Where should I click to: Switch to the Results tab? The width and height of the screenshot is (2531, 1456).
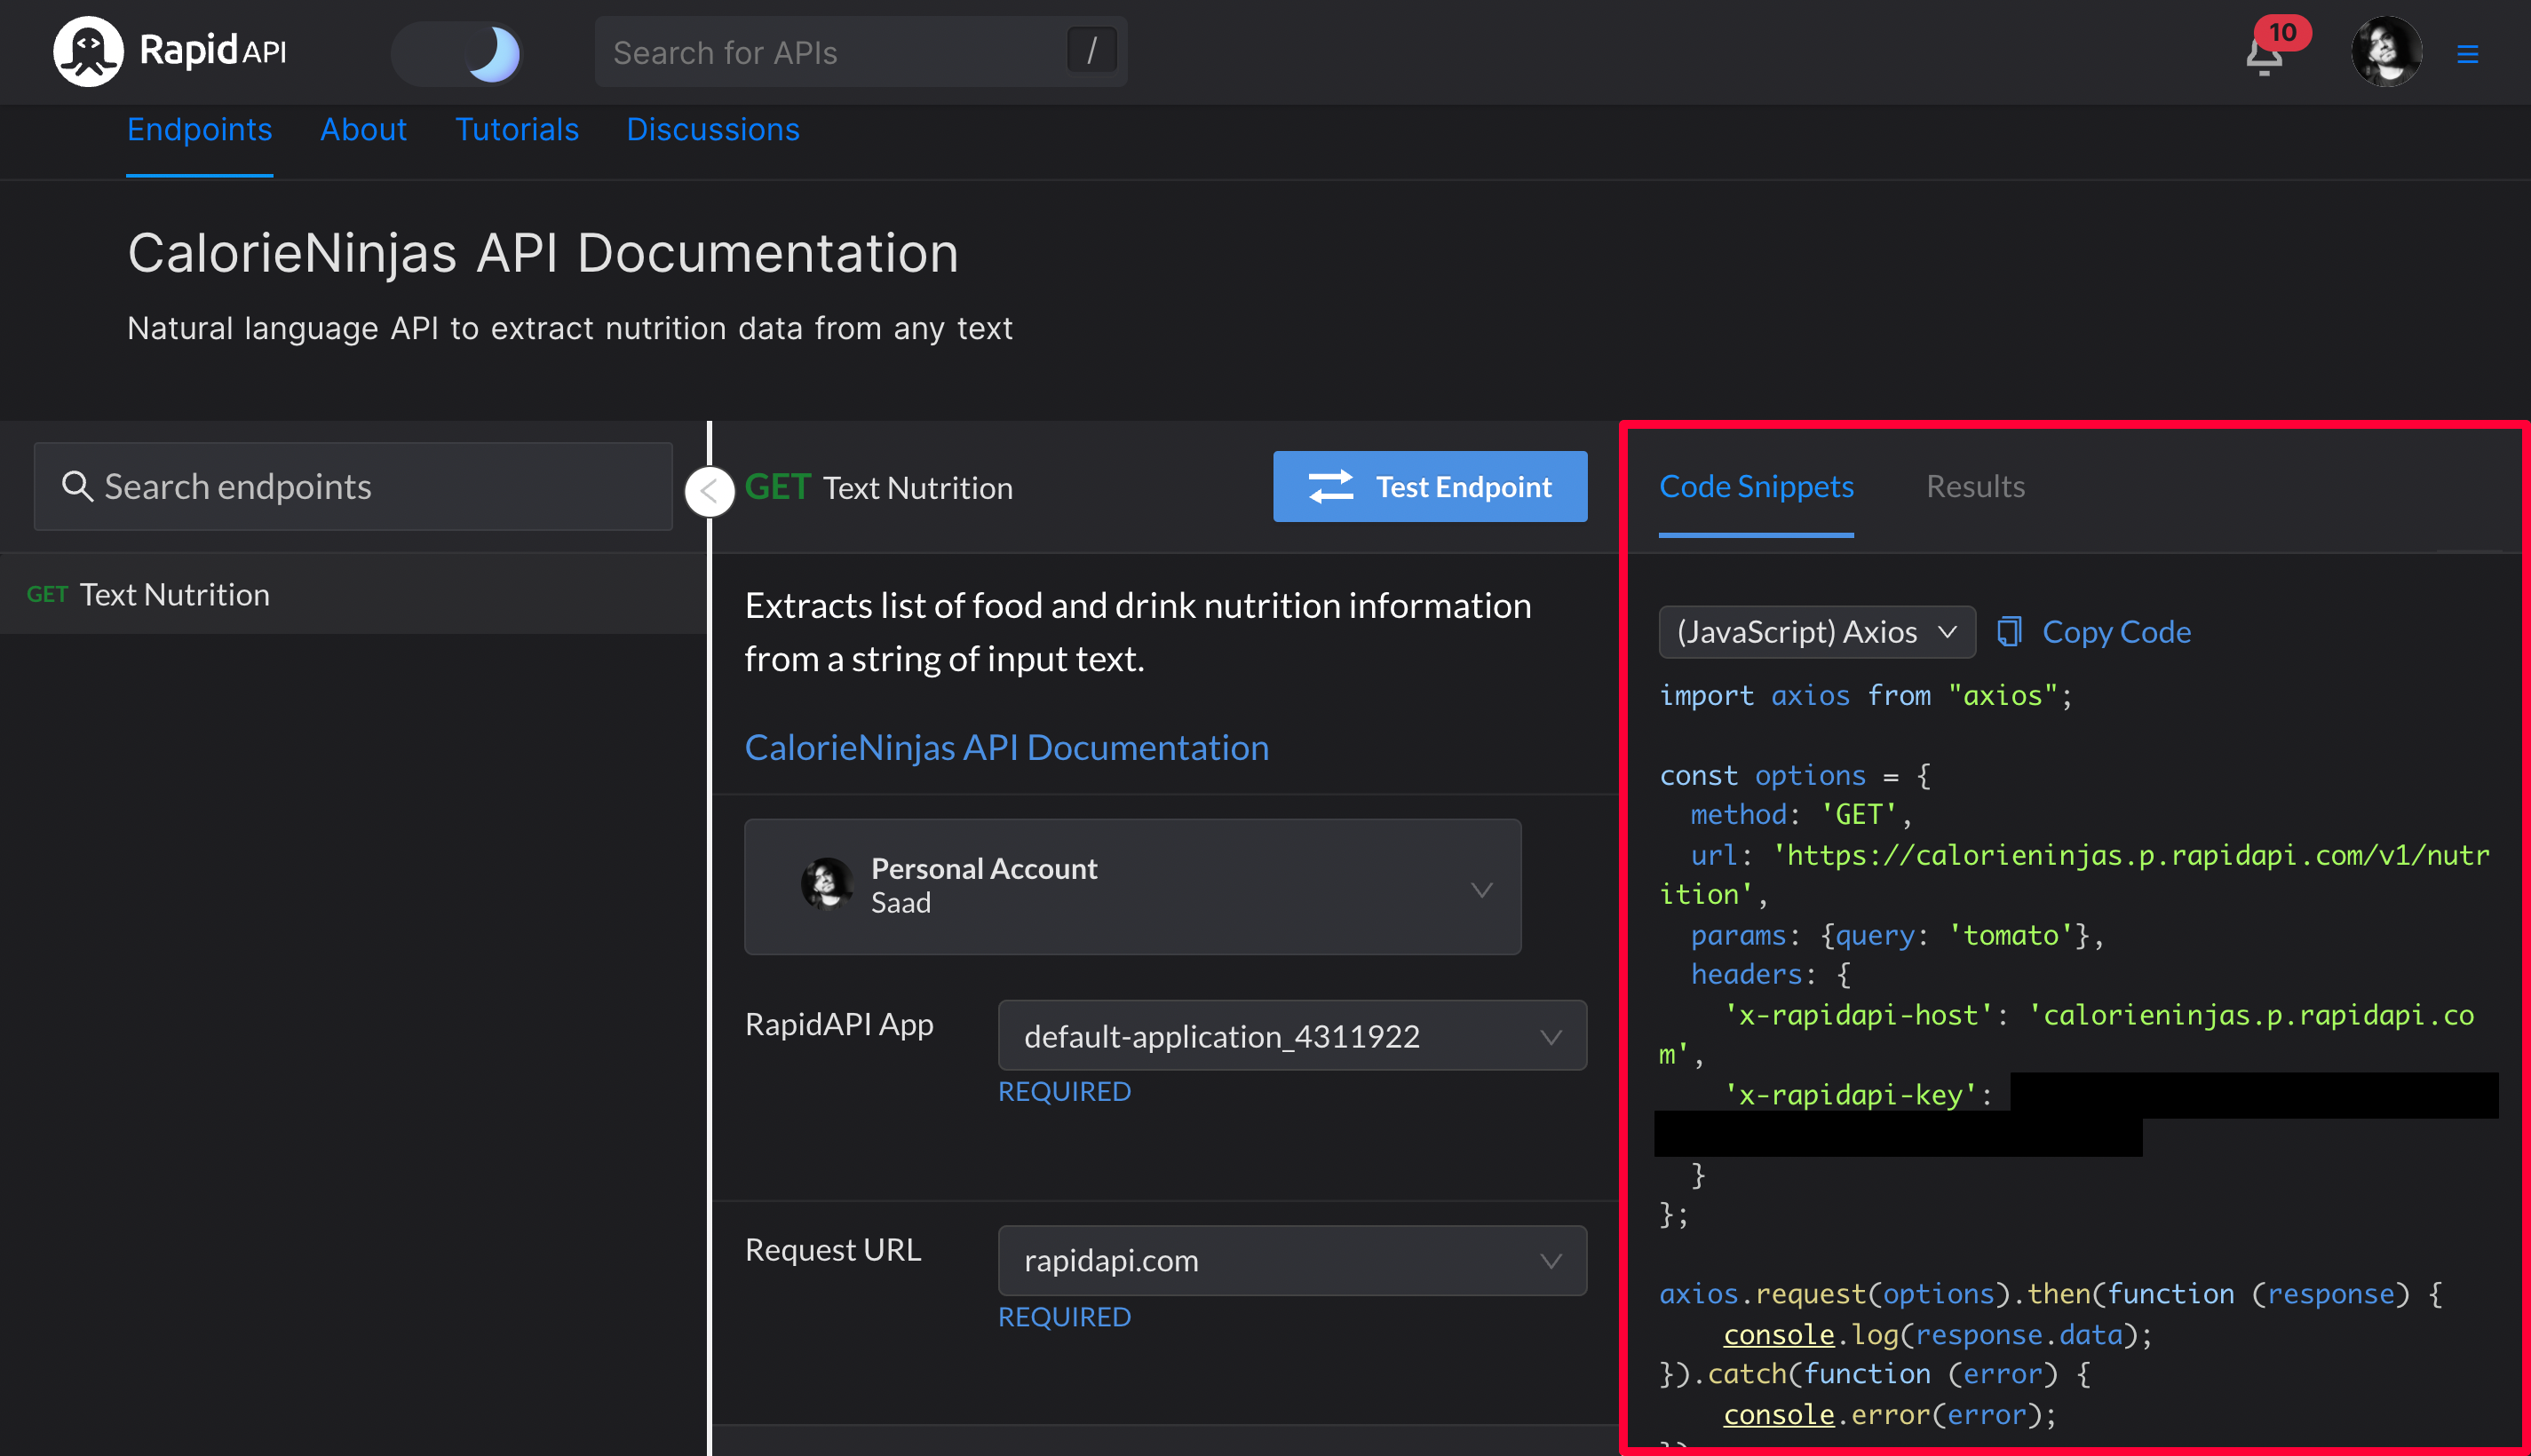click(x=1975, y=487)
